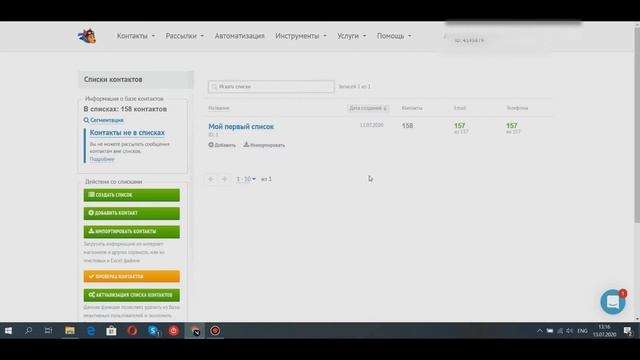Click the next page arrow
The image size is (640, 360).
coord(224,179)
